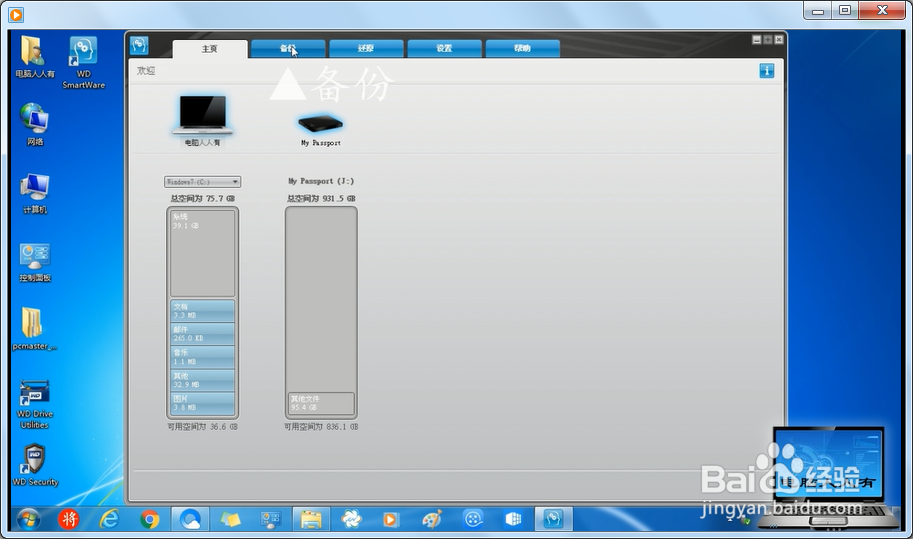Select the 主页 (Home) tab
Viewport: 913px width, 539px height.
[210, 49]
